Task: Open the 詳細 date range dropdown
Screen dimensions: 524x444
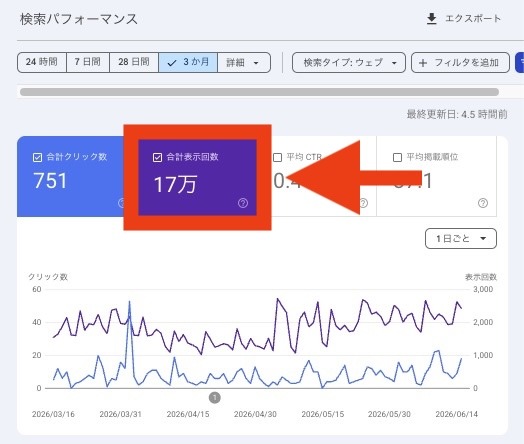Action: click(x=244, y=62)
